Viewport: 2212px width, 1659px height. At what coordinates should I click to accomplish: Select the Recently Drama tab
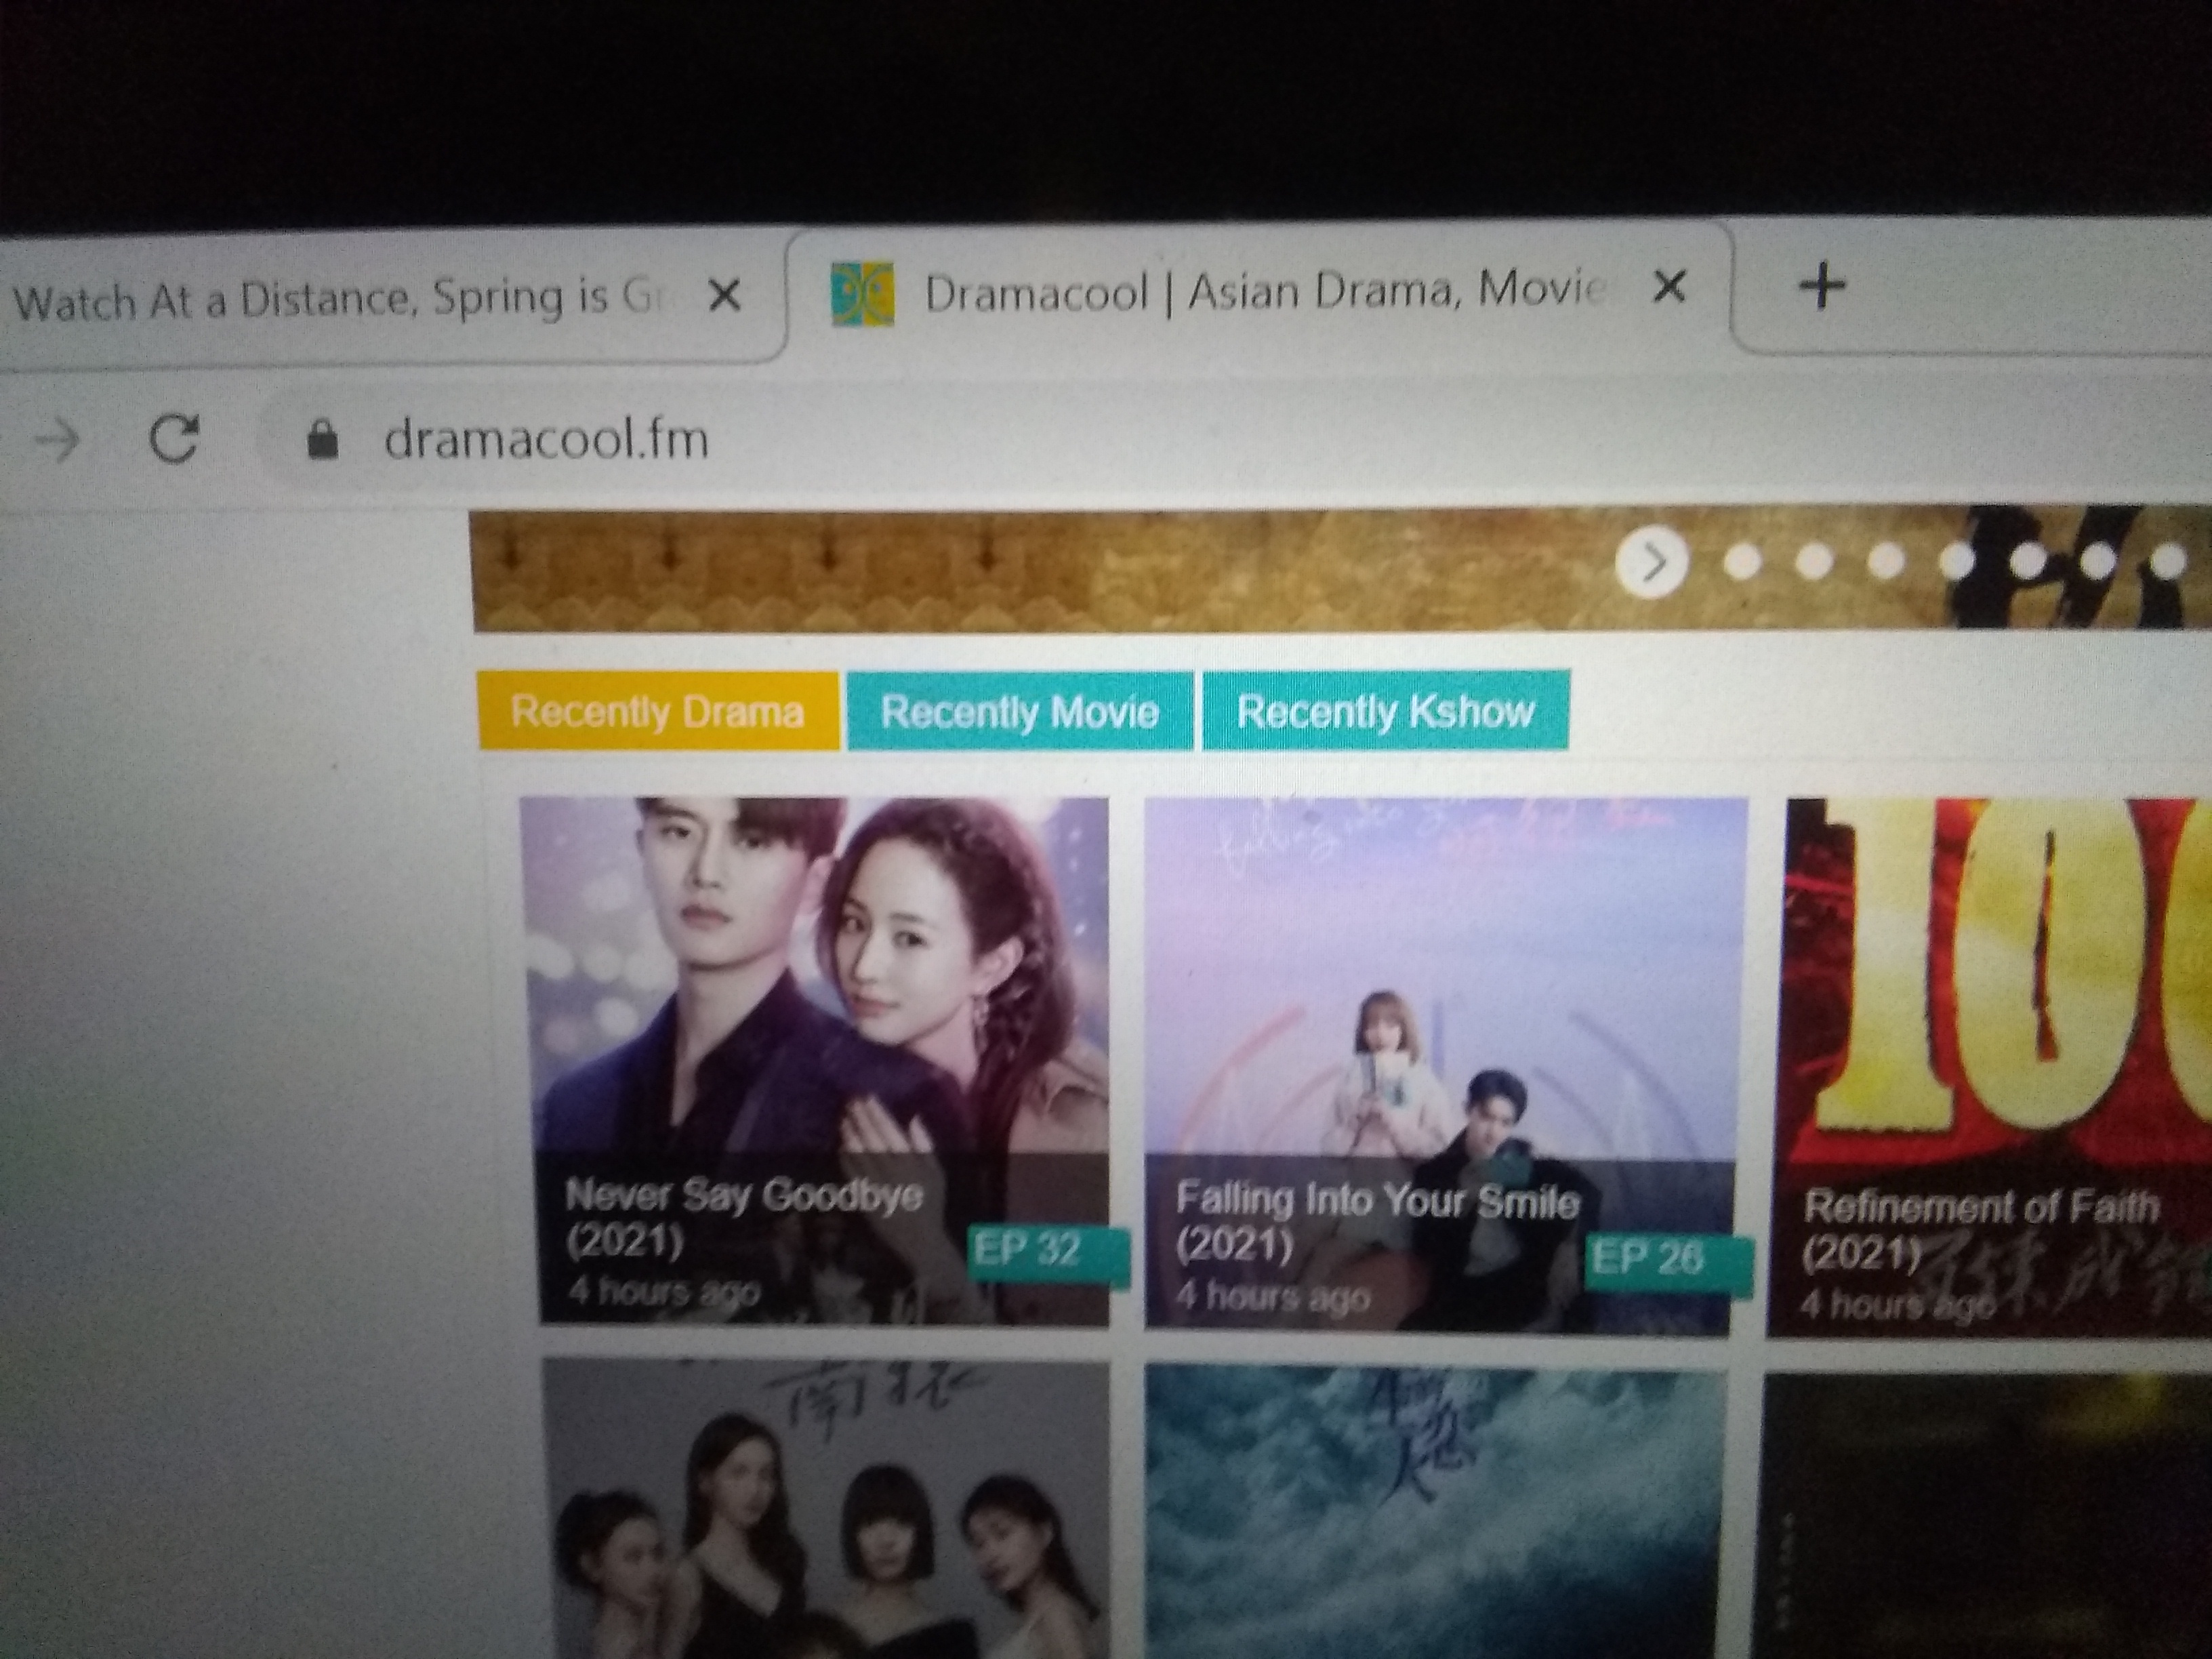658,711
